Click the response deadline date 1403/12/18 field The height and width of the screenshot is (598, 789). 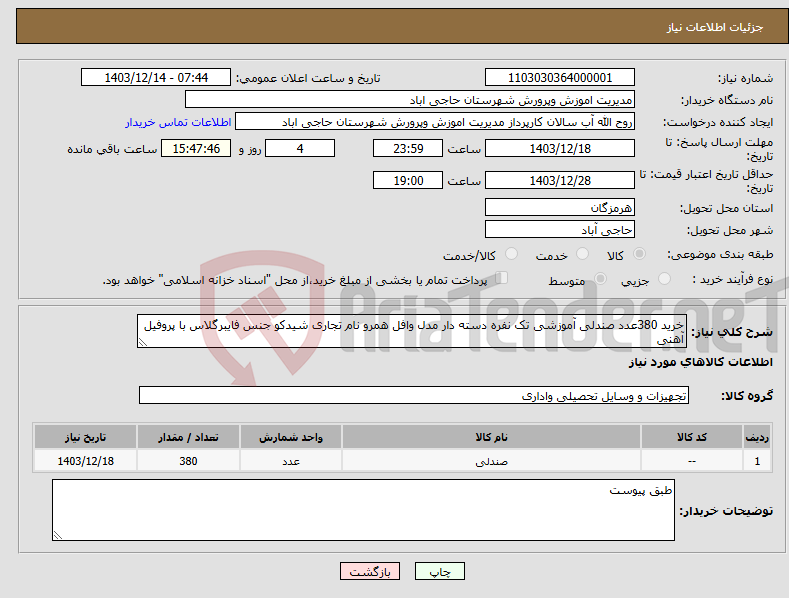(560, 148)
